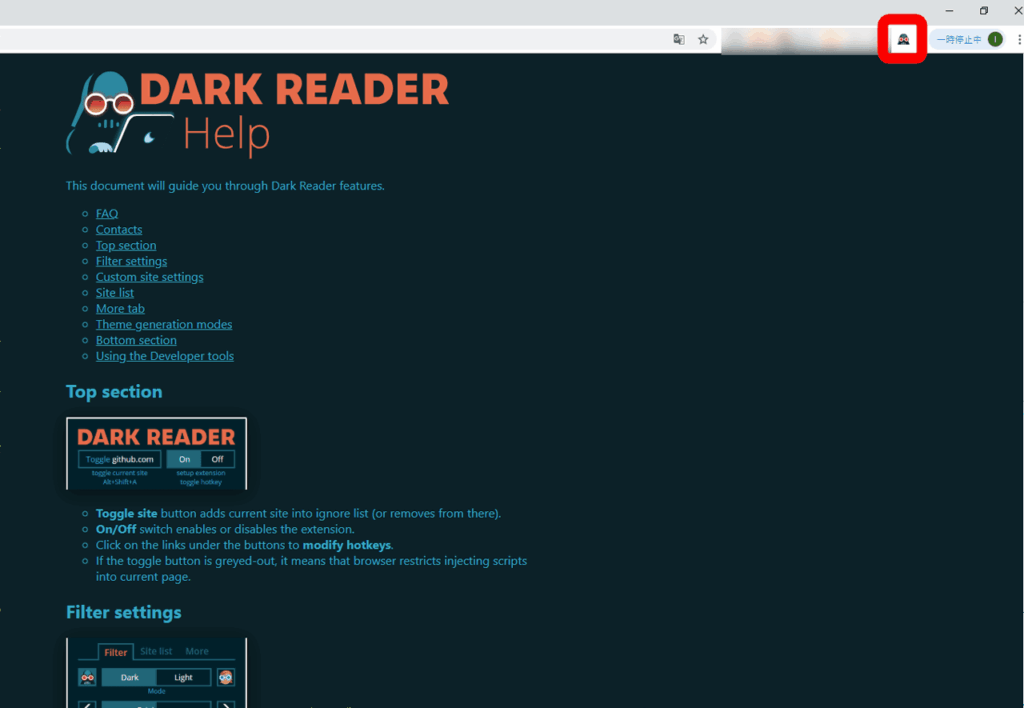Click the 'If the toggle button is greyed-out' bullet
Screen dimensions: 1024x708
point(312,569)
